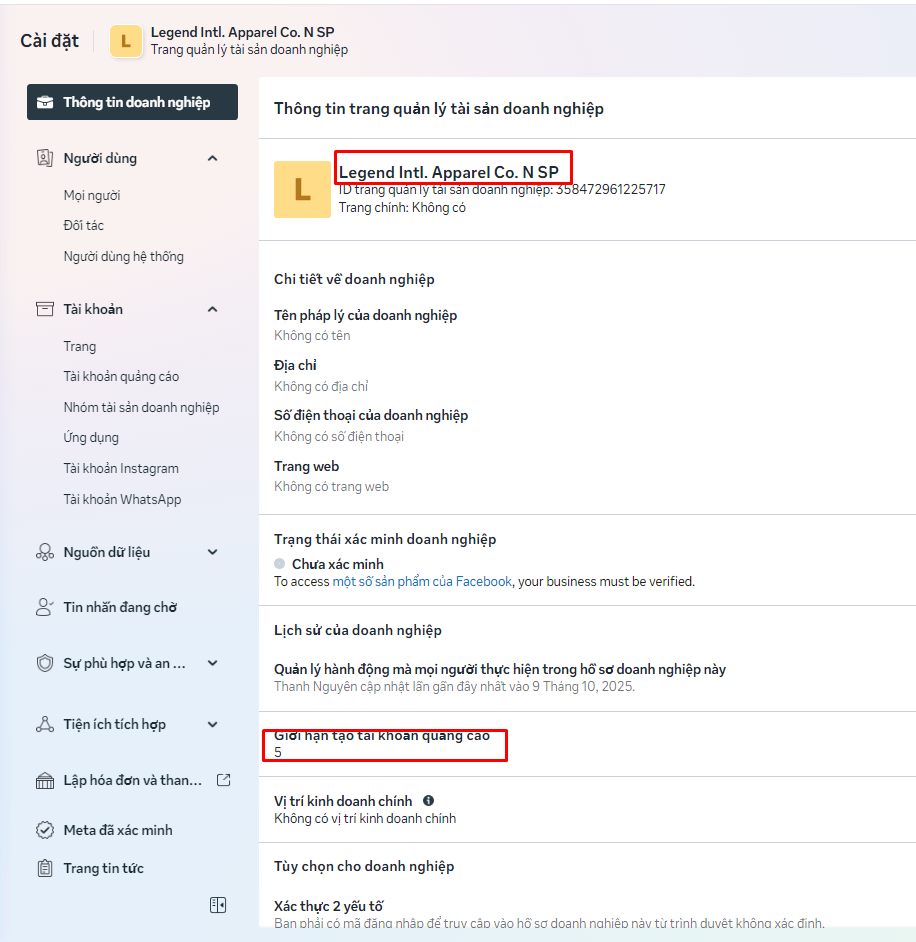Click info icon beside Vị trí kinh doanh chính
This screenshot has height=942, width=916.
pyautogui.click(x=428, y=801)
